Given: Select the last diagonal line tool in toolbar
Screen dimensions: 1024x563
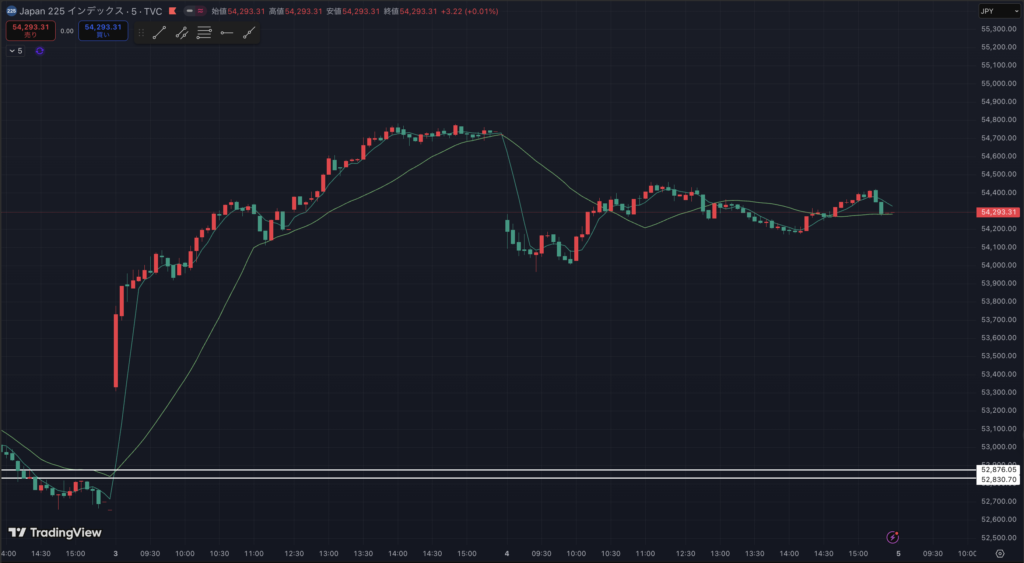Looking at the screenshot, I should (x=248, y=33).
